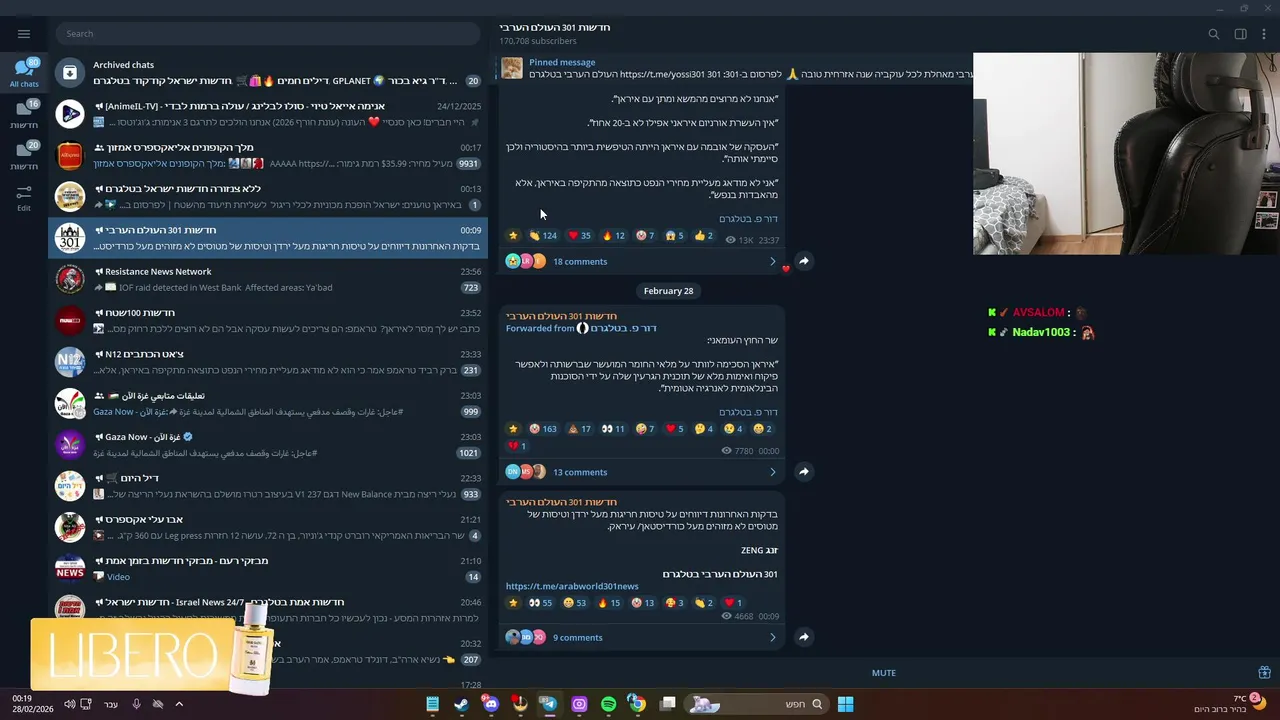The height and width of the screenshot is (720, 1280).
Task: Open the ללא צנזורה חדשות ישראל chat
Action: coord(268,196)
